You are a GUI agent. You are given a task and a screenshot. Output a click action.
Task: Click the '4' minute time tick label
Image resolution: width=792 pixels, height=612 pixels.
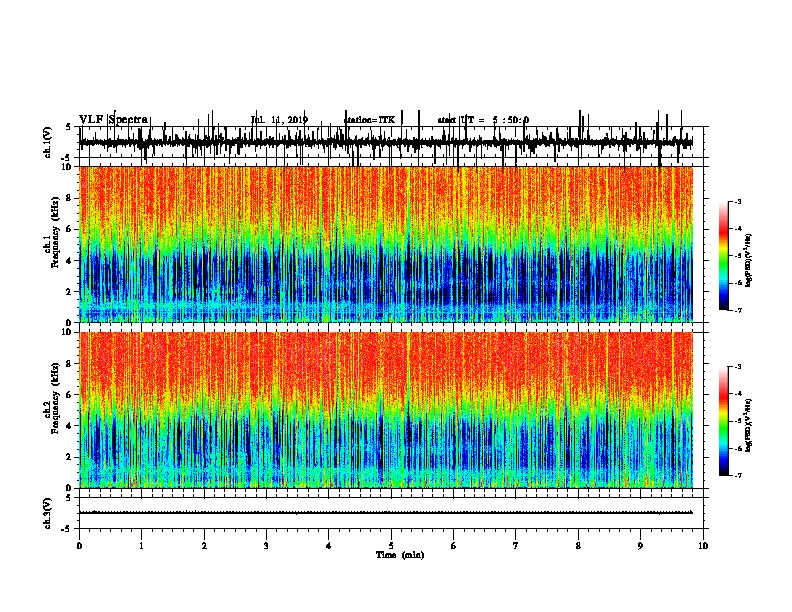pos(329,545)
